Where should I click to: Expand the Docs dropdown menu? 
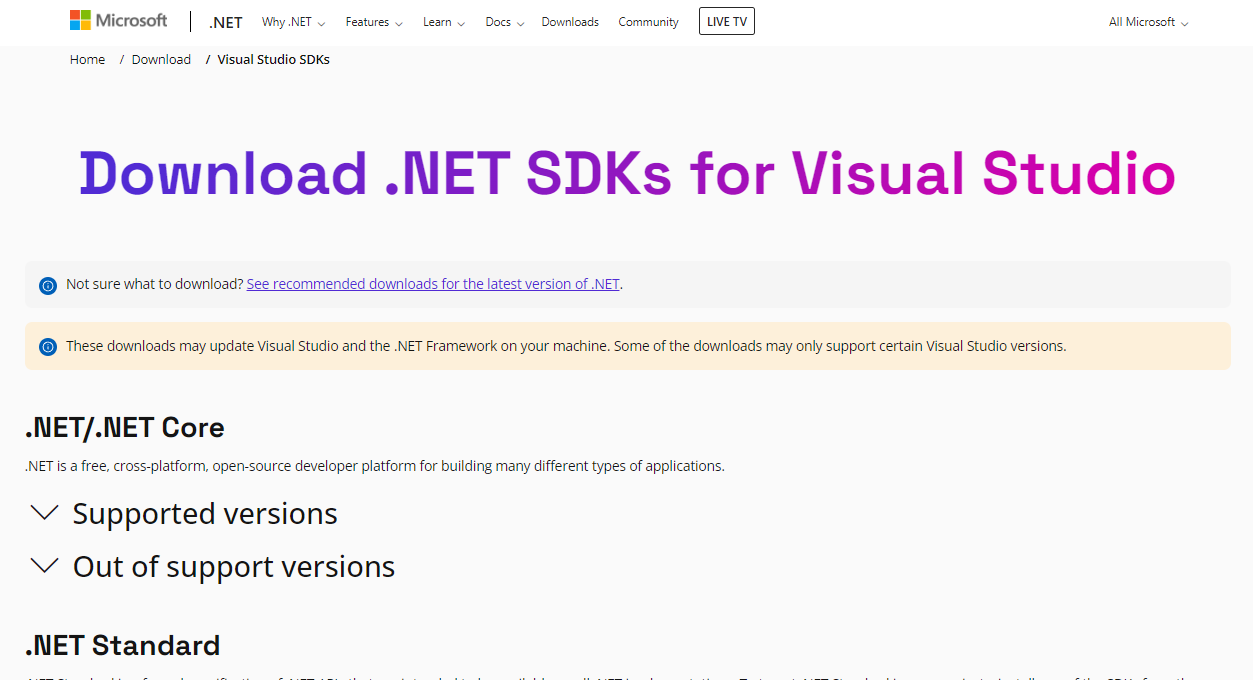pyautogui.click(x=505, y=22)
